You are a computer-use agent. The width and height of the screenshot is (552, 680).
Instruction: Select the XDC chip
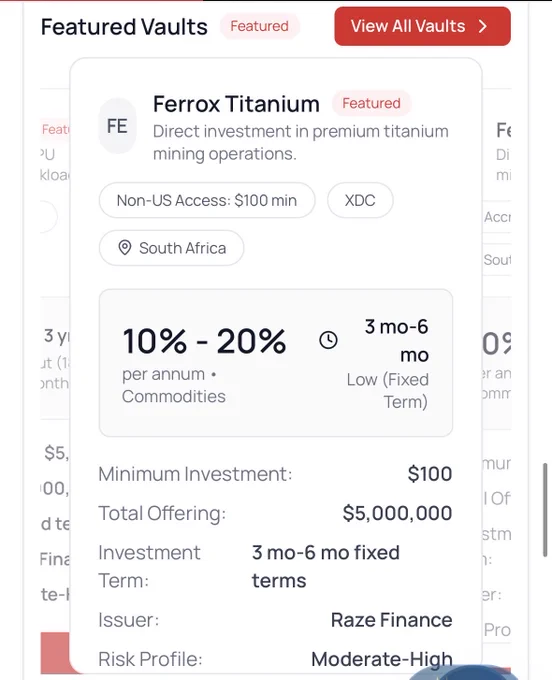click(360, 200)
